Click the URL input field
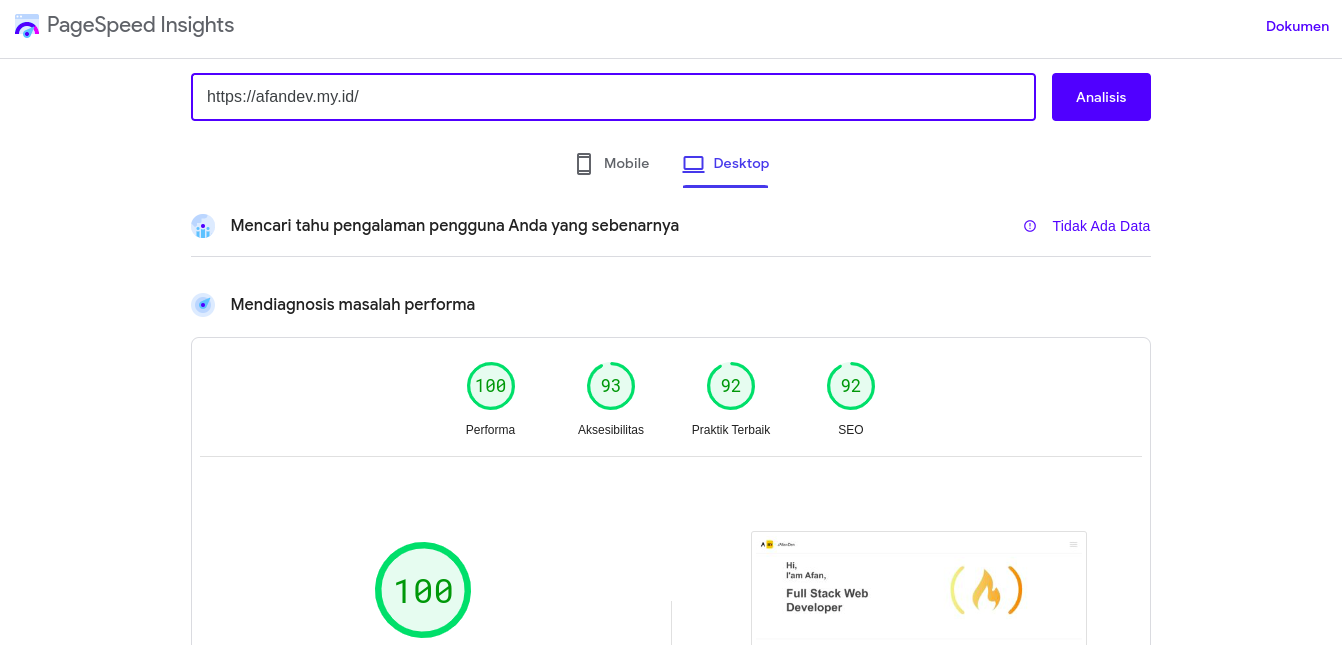1342x645 pixels. tap(613, 97)
